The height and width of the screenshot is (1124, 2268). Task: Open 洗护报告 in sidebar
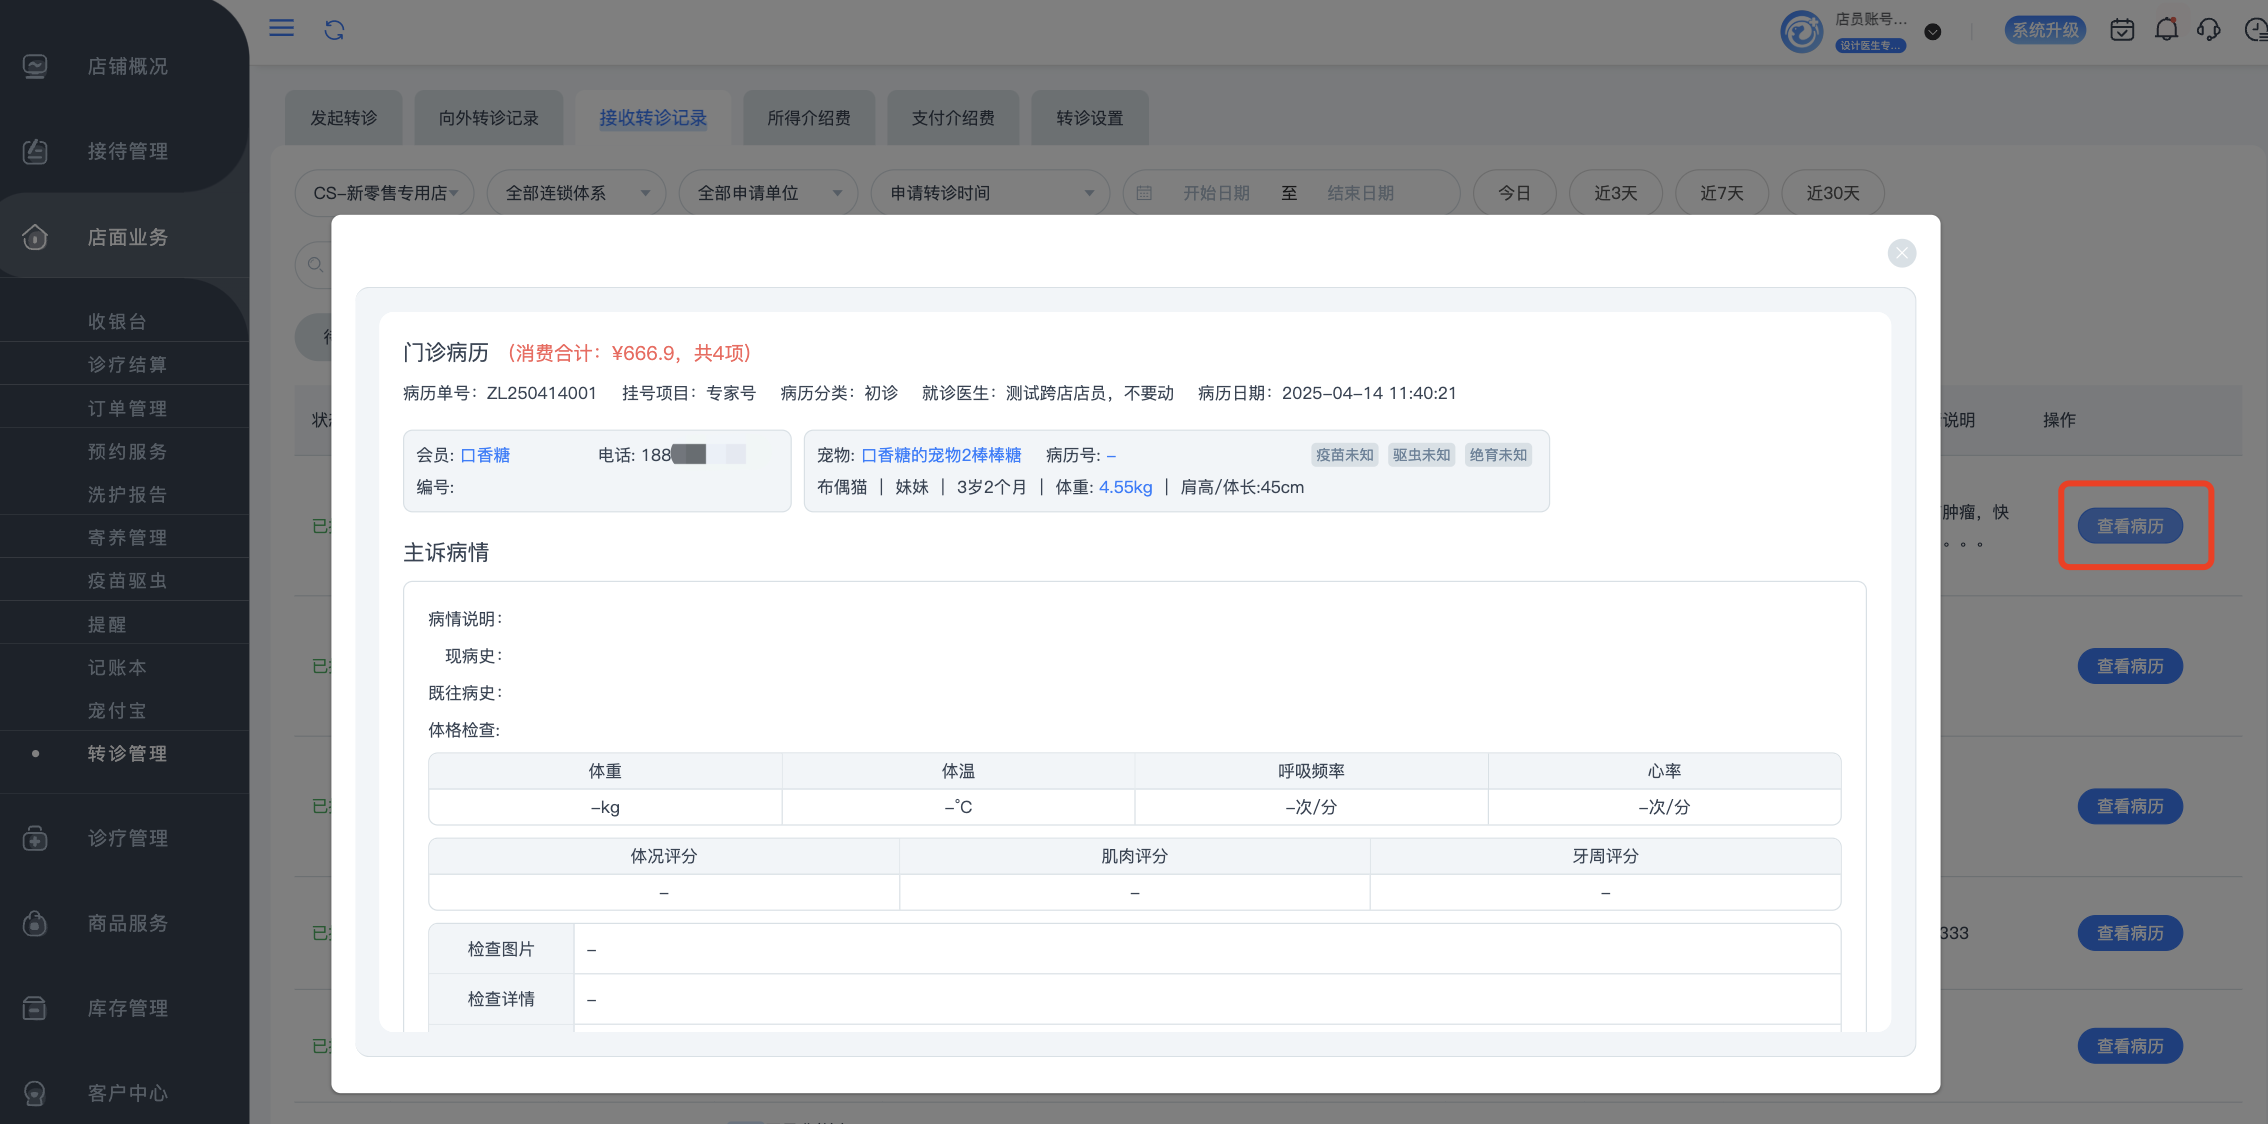tap(127, 494)
